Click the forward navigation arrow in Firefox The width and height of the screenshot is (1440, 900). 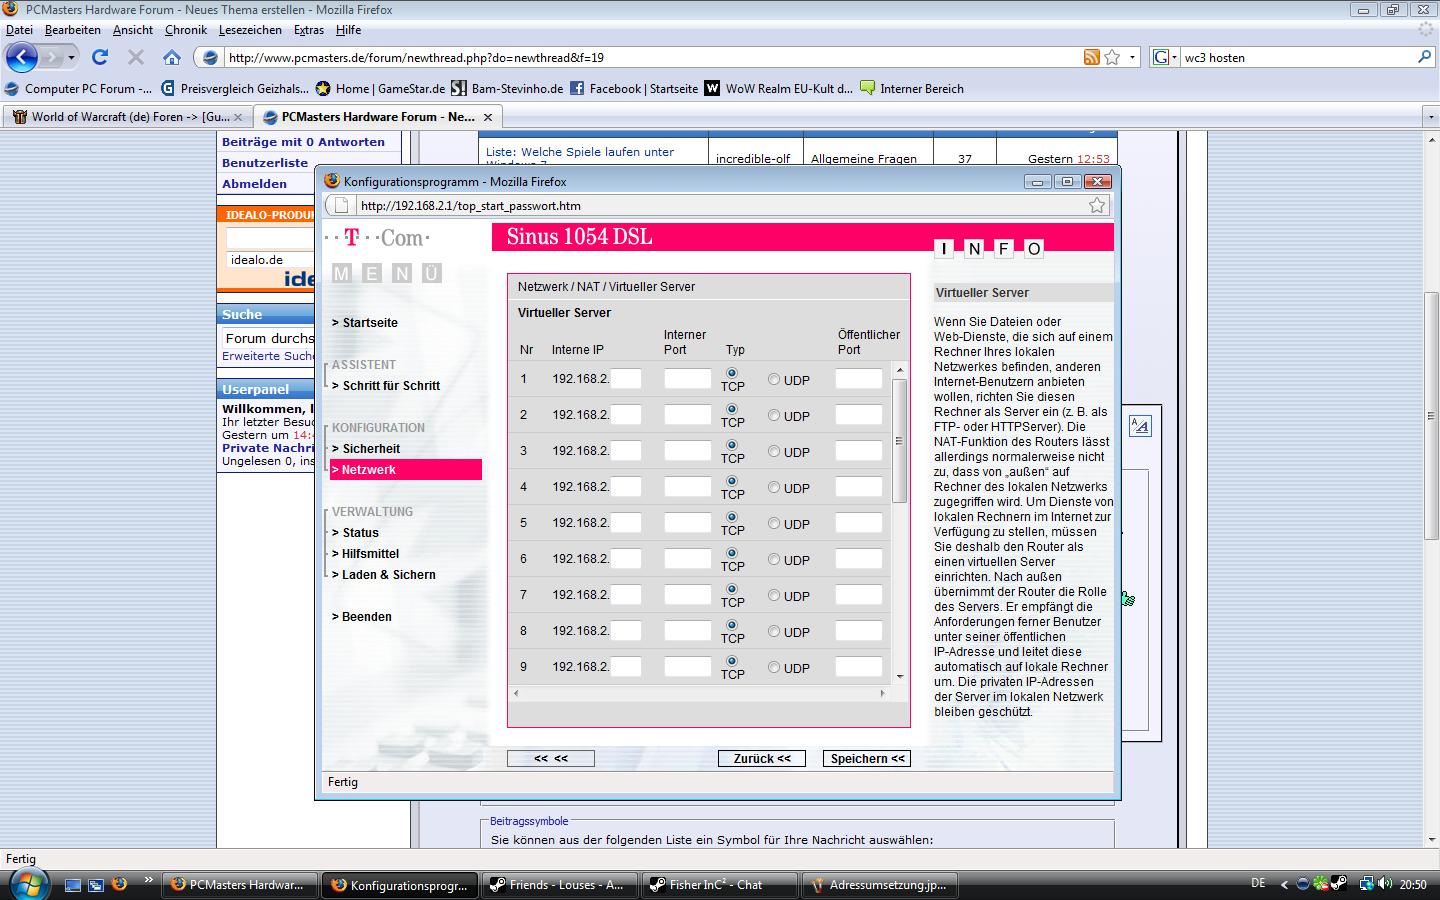click(51, 57)
